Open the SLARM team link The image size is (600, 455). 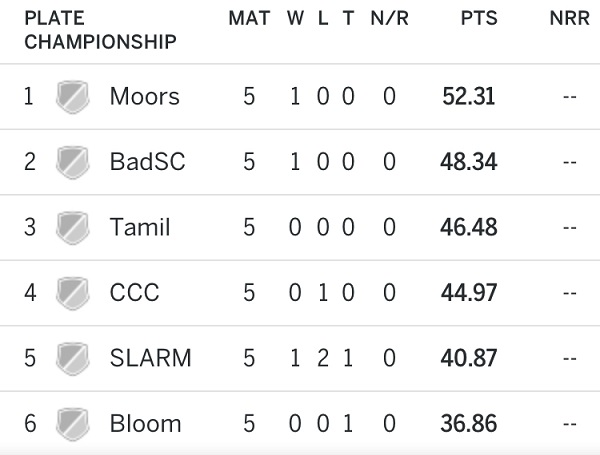click(150, 358)
